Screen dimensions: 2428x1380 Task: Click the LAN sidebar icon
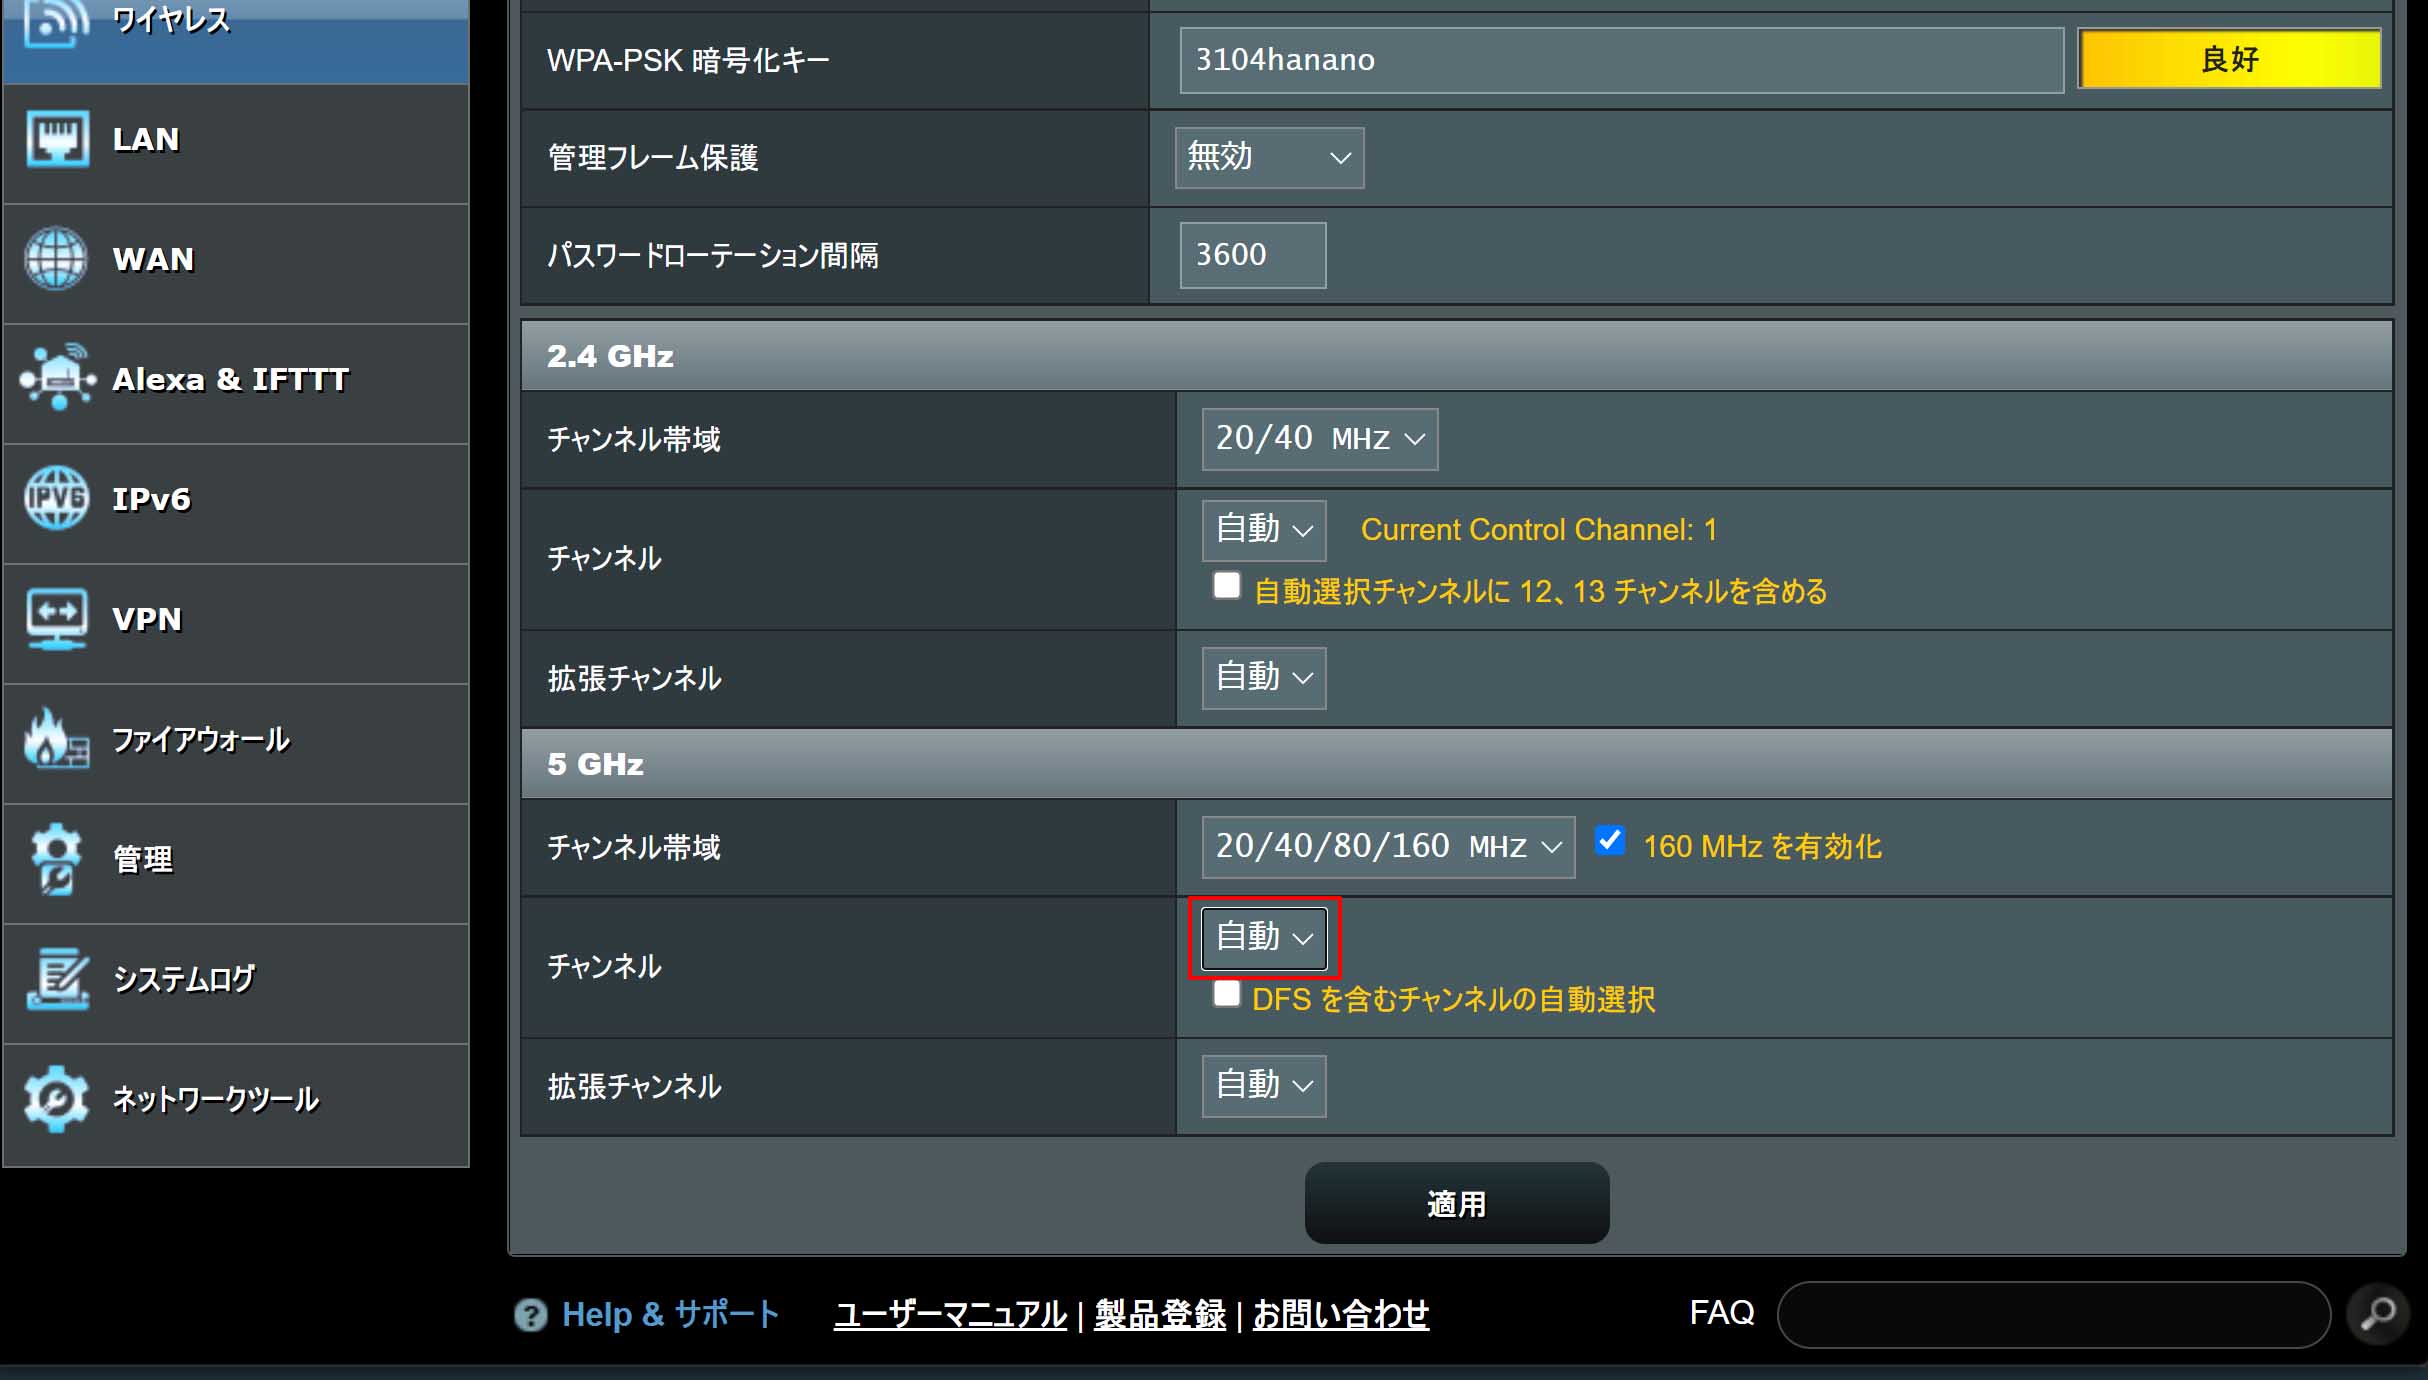click(57, 139)
